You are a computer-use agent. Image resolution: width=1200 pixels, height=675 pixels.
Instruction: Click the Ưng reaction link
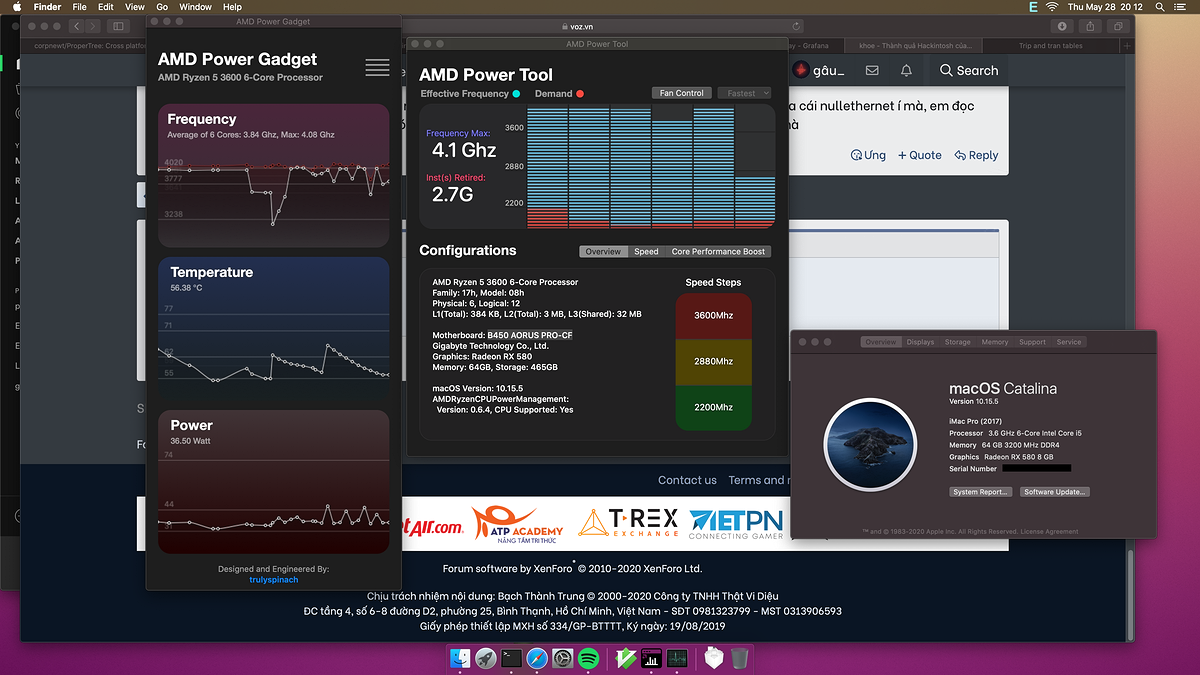tap(868, 155)
